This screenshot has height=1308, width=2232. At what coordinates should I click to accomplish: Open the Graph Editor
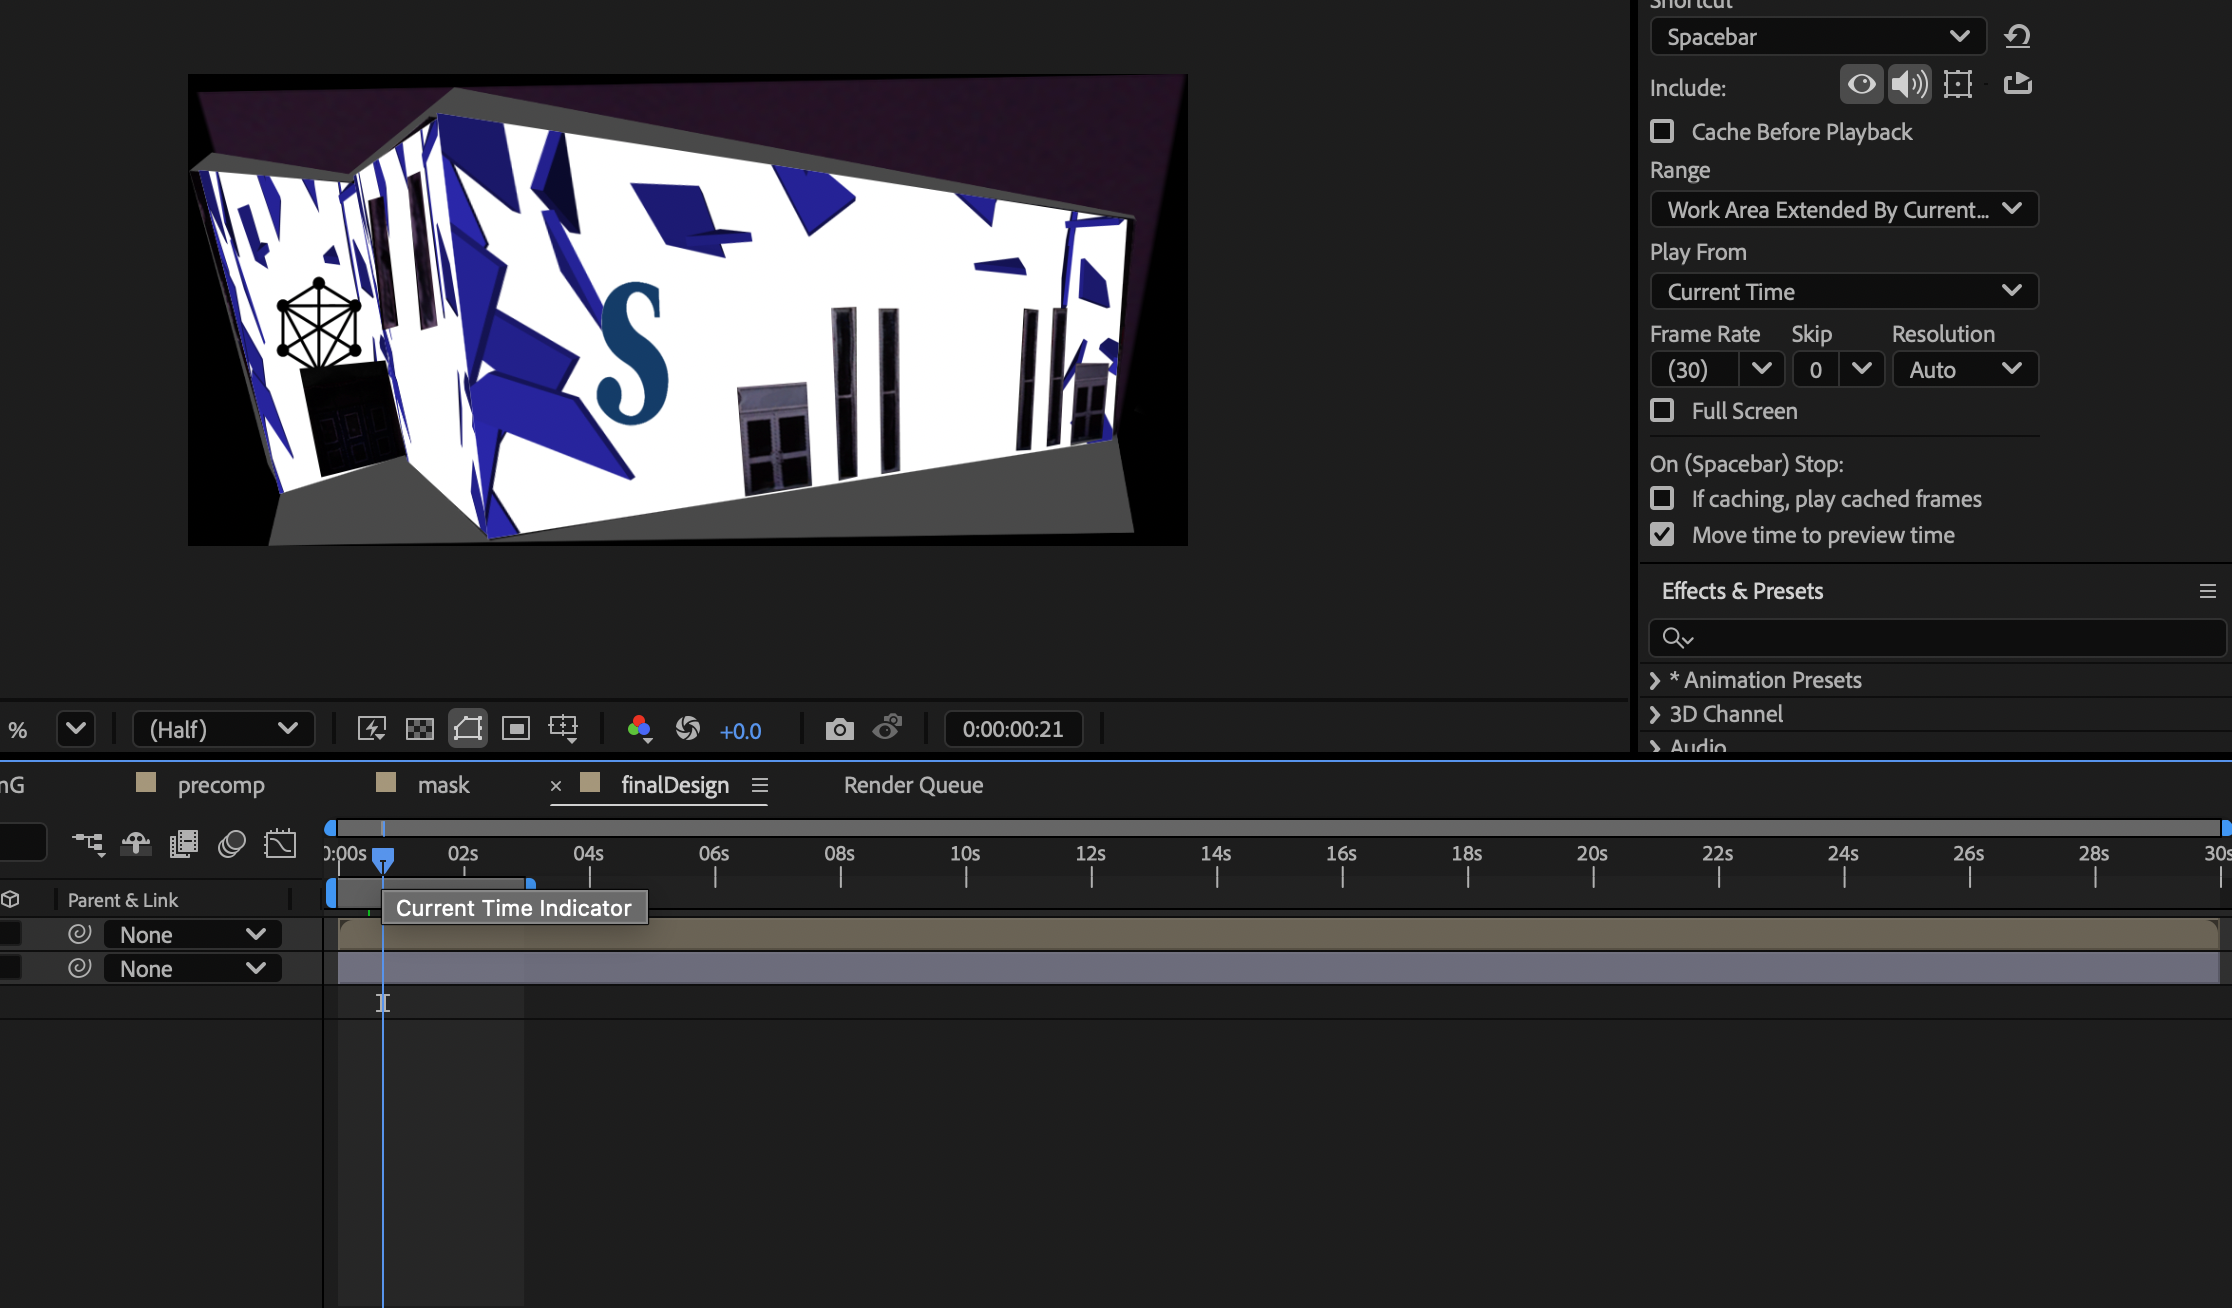point(280,843)
